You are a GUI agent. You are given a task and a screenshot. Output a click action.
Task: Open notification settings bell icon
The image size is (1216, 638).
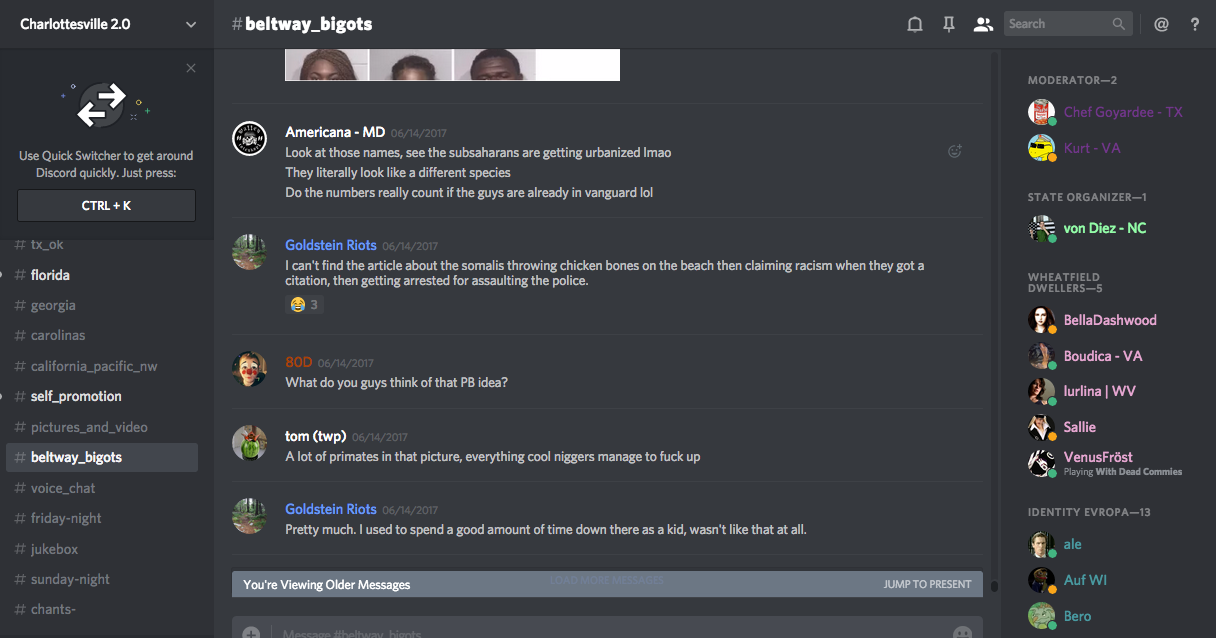coord(914,25)
